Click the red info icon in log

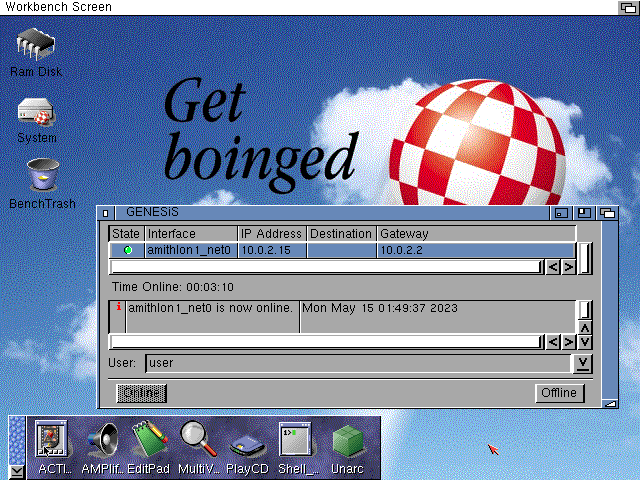pos(119,307)
